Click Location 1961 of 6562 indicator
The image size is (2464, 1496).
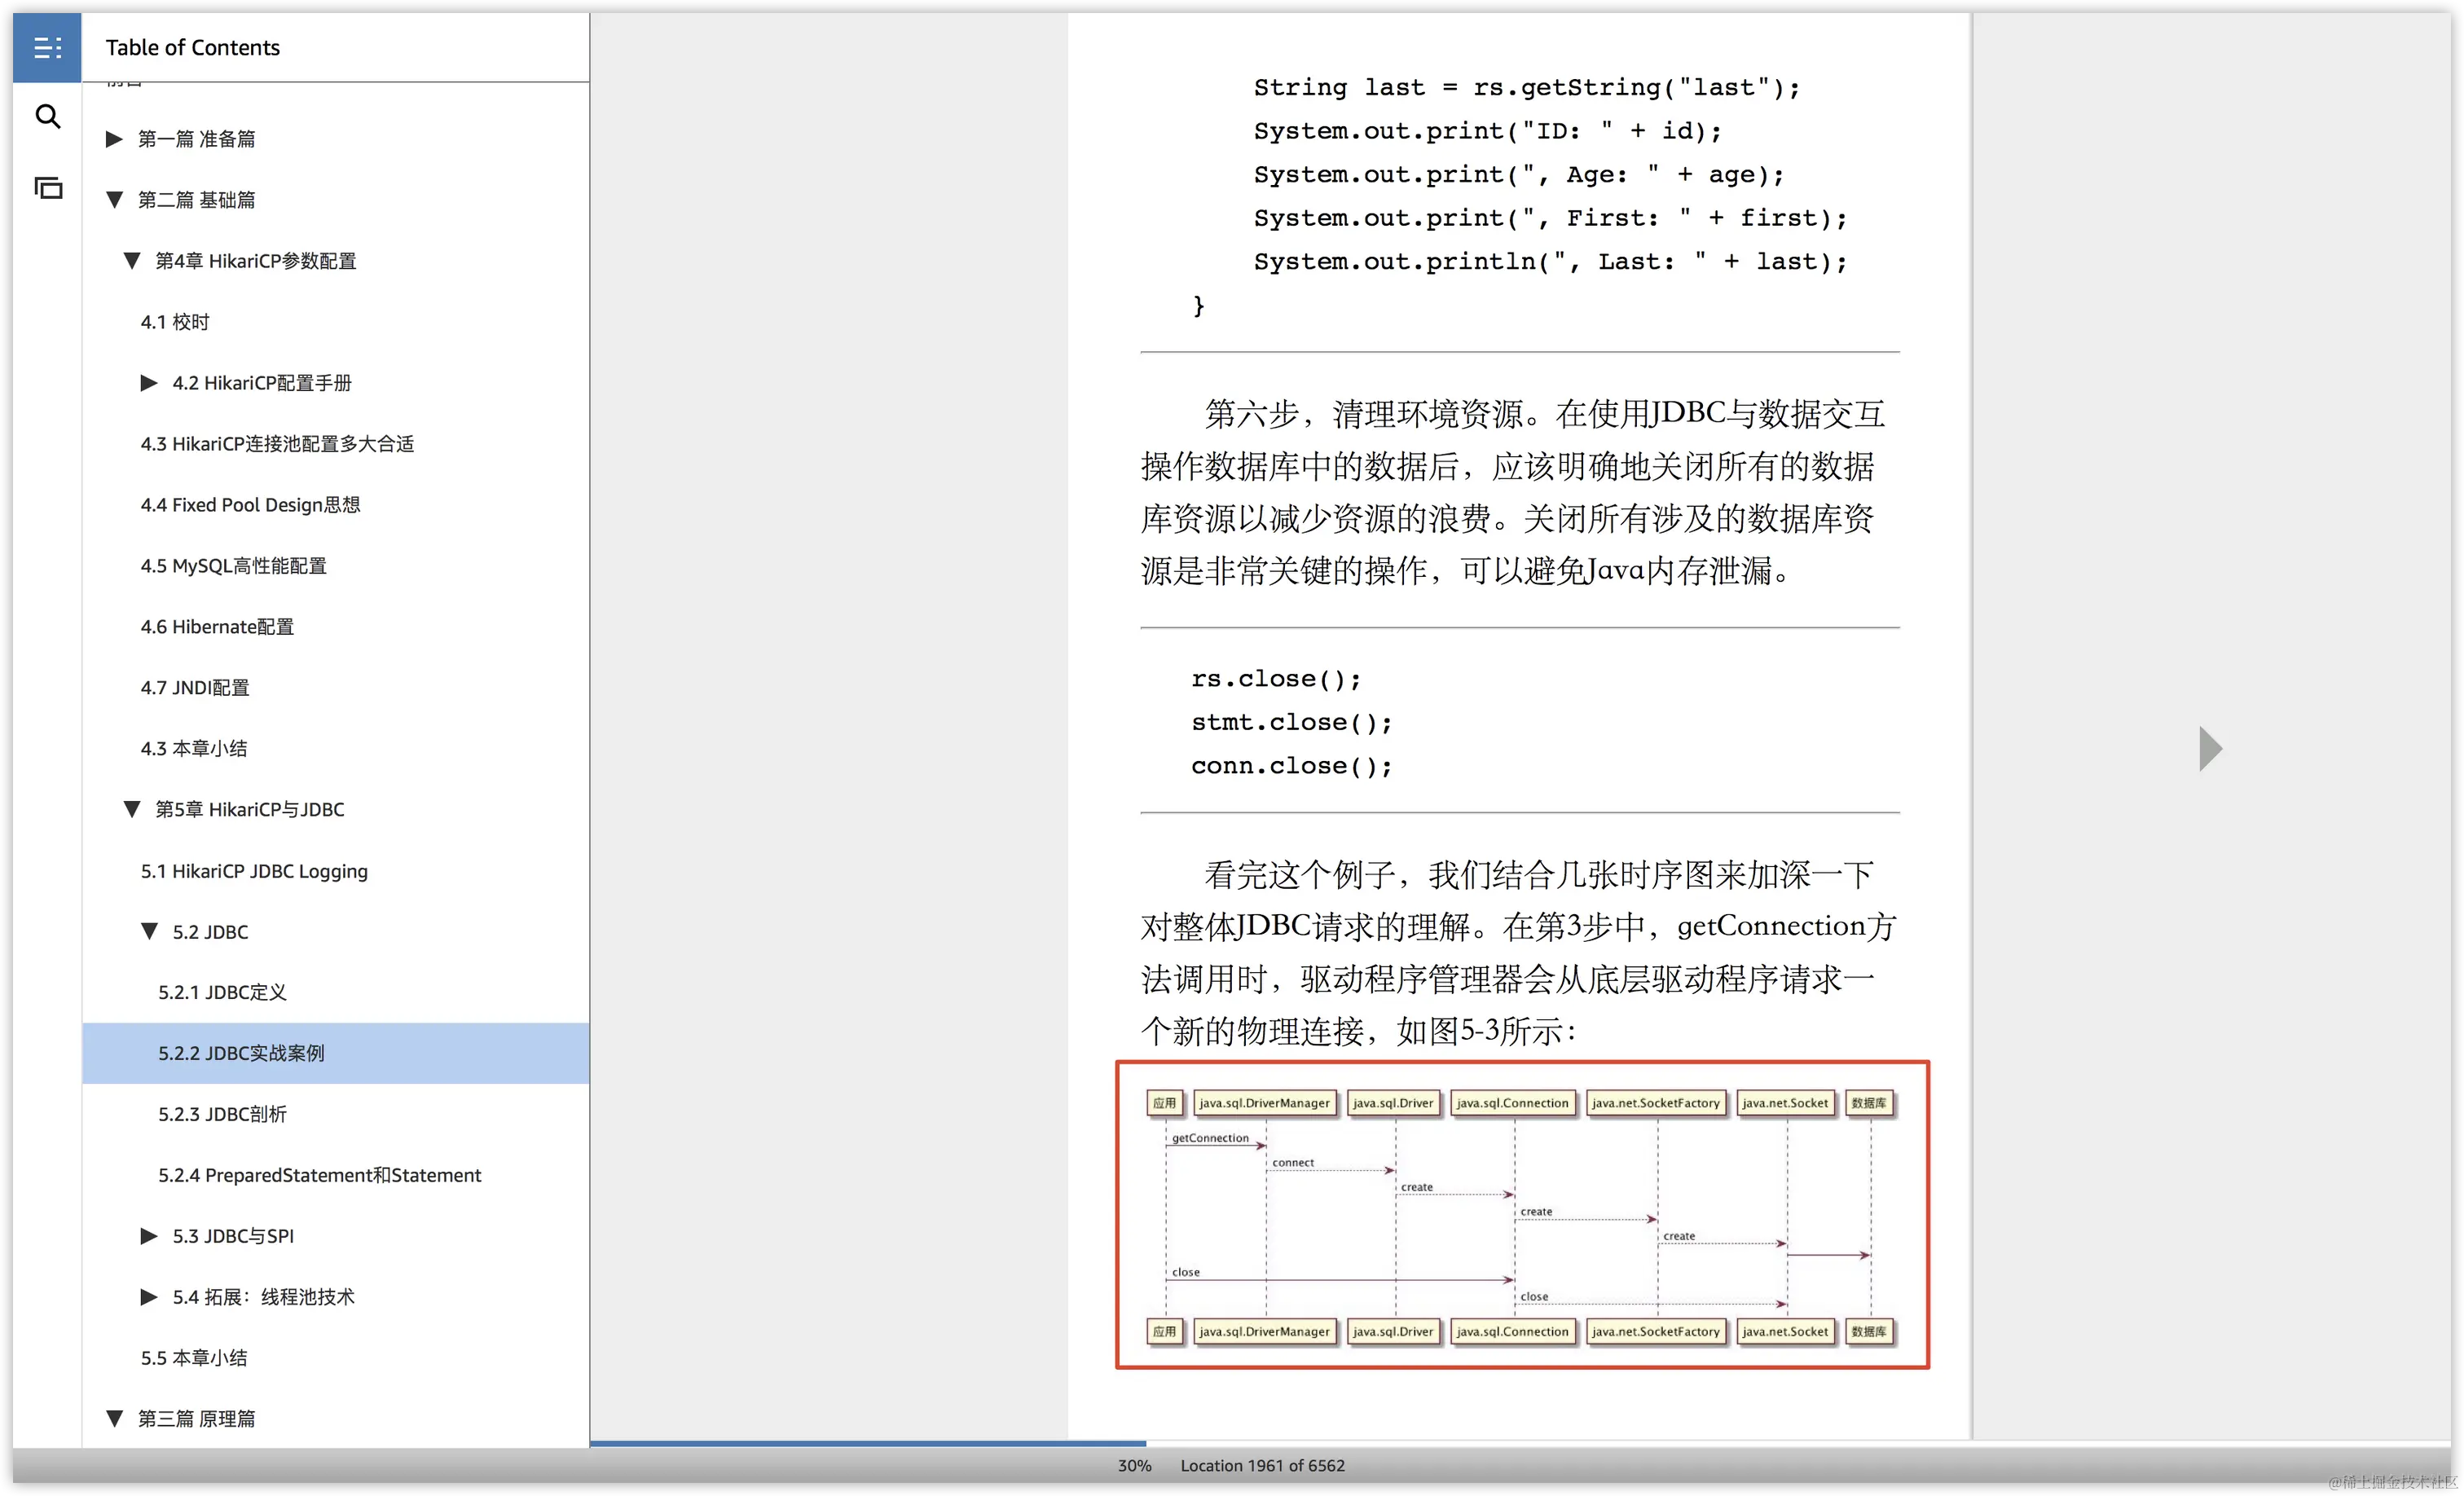(1262, 1466)
